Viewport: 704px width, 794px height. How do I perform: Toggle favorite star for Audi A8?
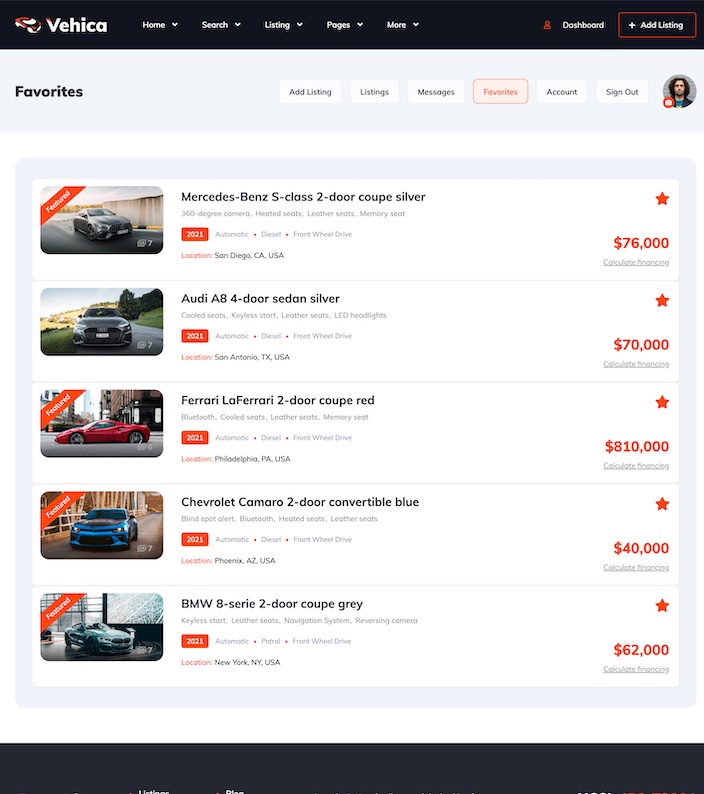tap(662, 300)
